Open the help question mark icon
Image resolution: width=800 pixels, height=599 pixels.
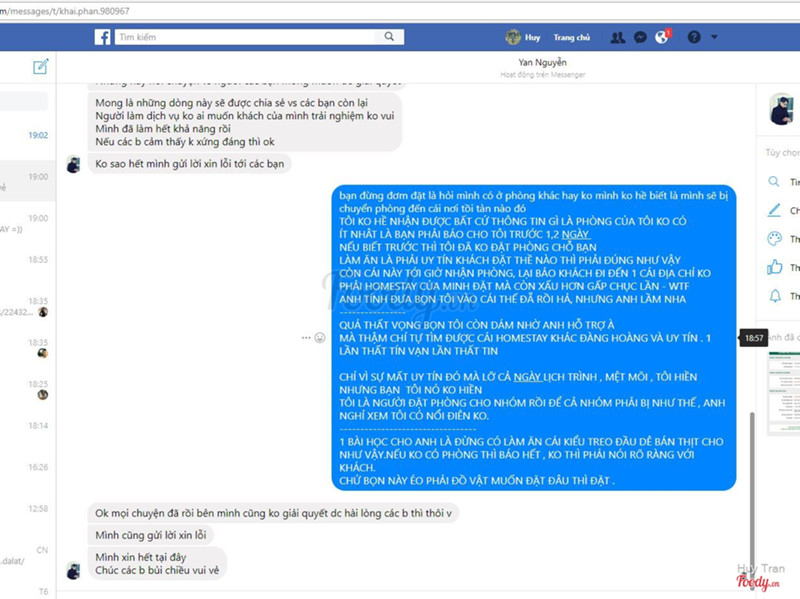(694, 37)
